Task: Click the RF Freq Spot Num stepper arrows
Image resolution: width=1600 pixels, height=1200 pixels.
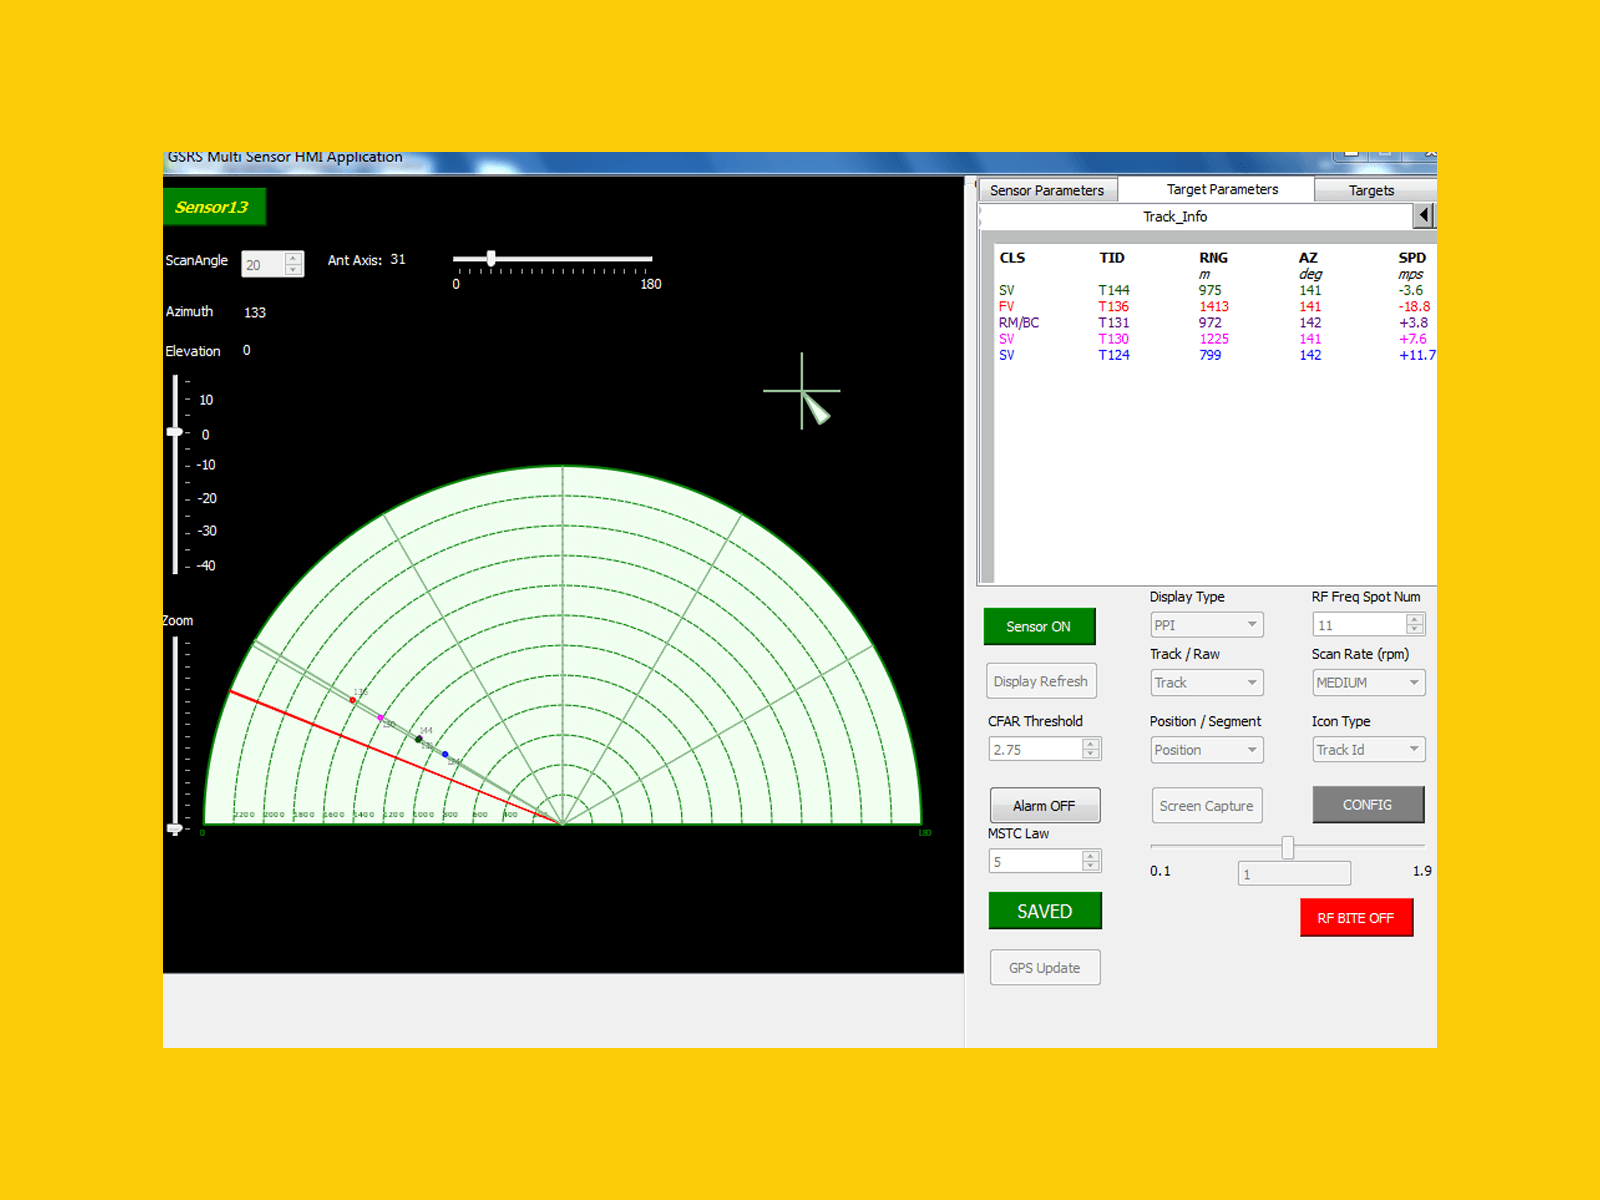Action: pyautogui.click(x=1415, y=624)
